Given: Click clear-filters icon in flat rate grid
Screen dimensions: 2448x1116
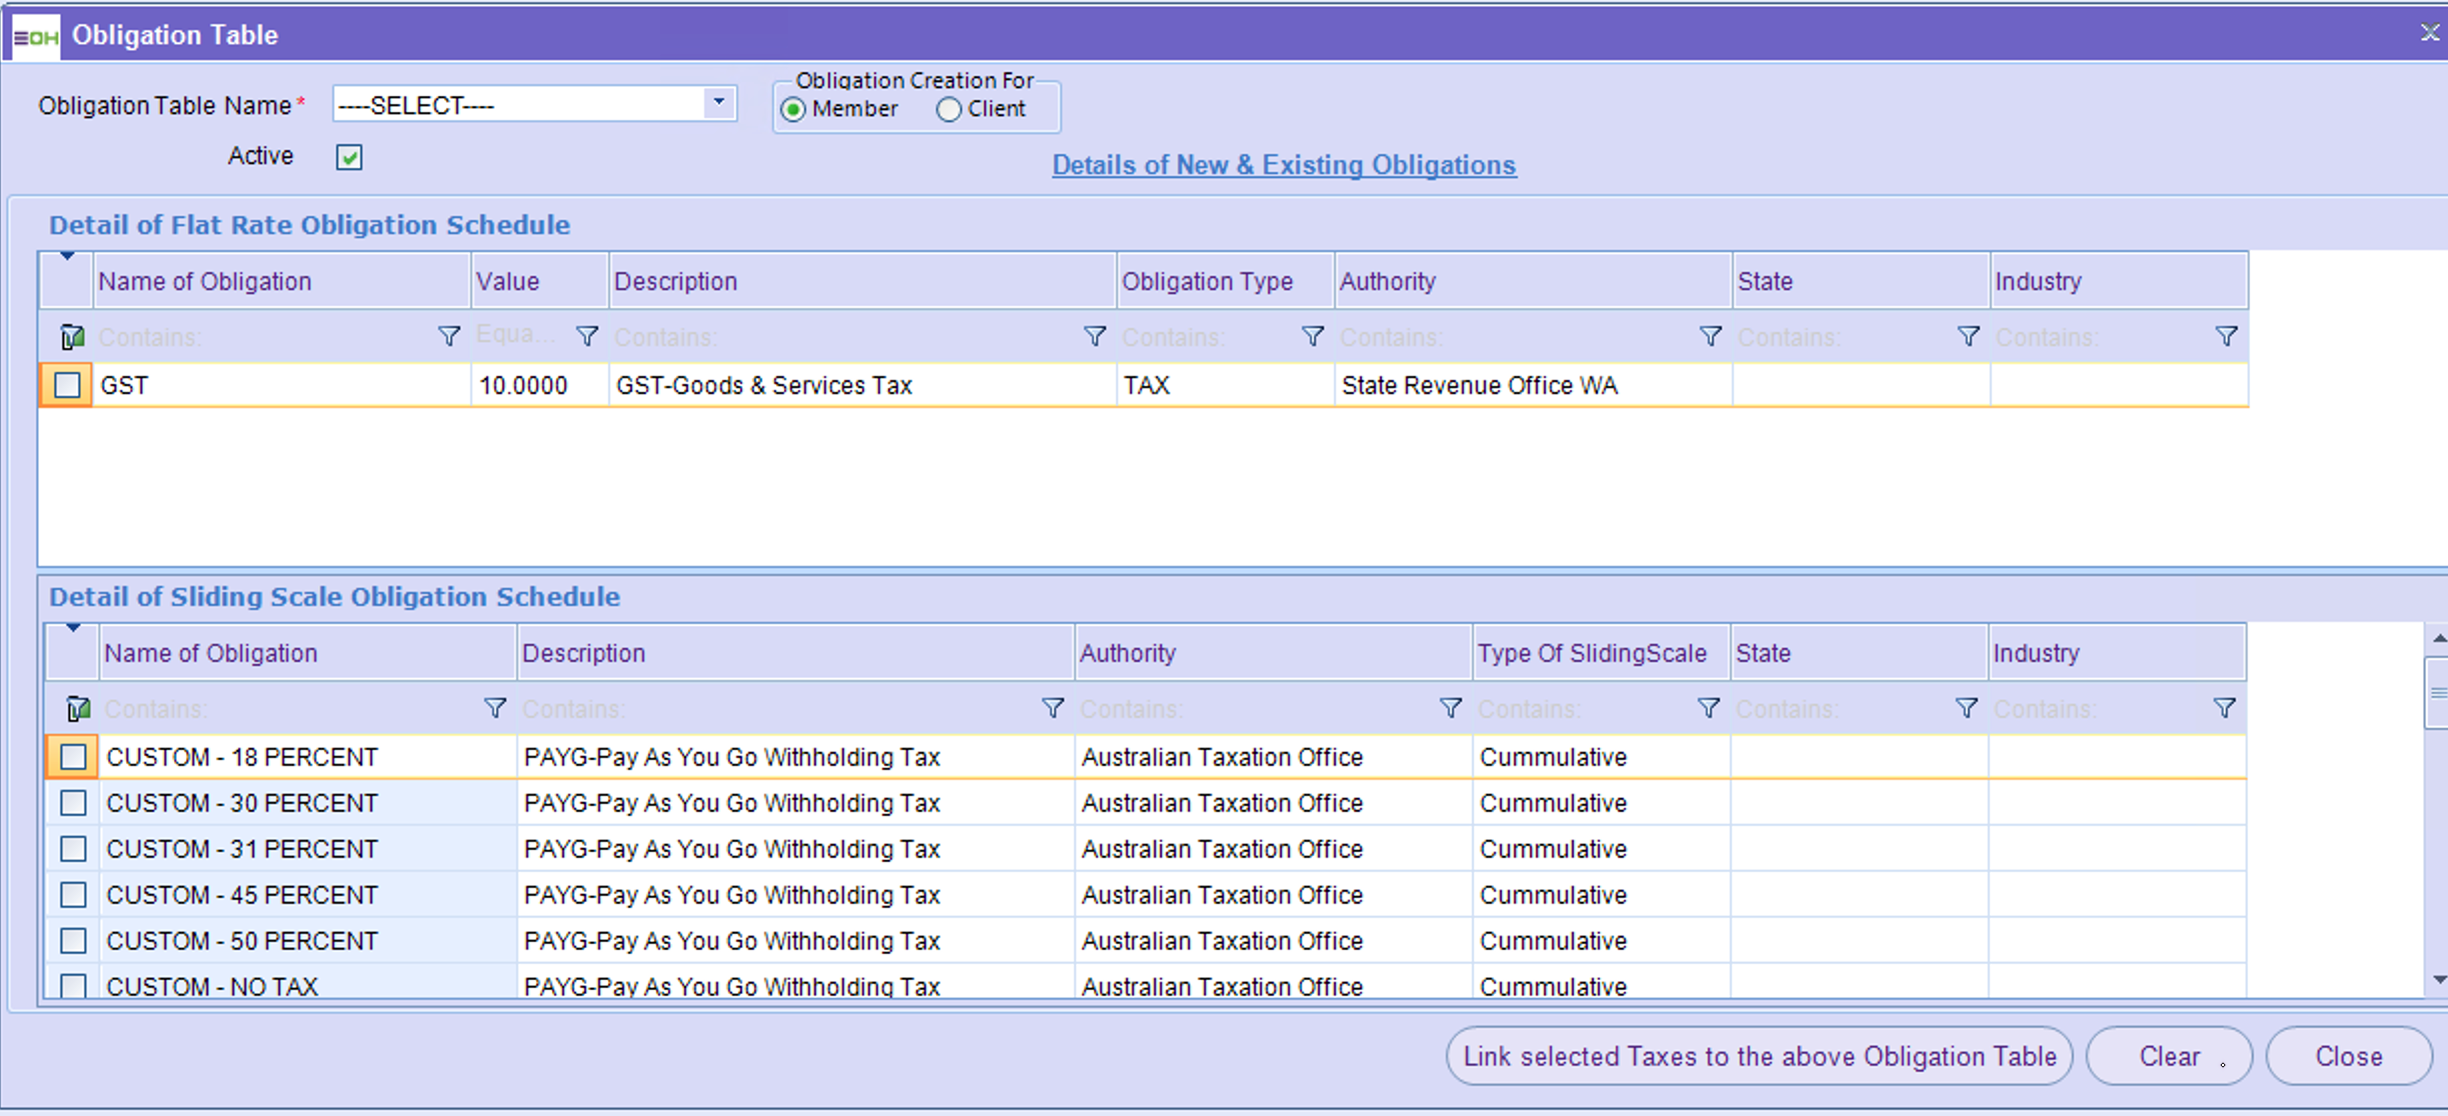Looking at the screenshot, I should (72, 337).
